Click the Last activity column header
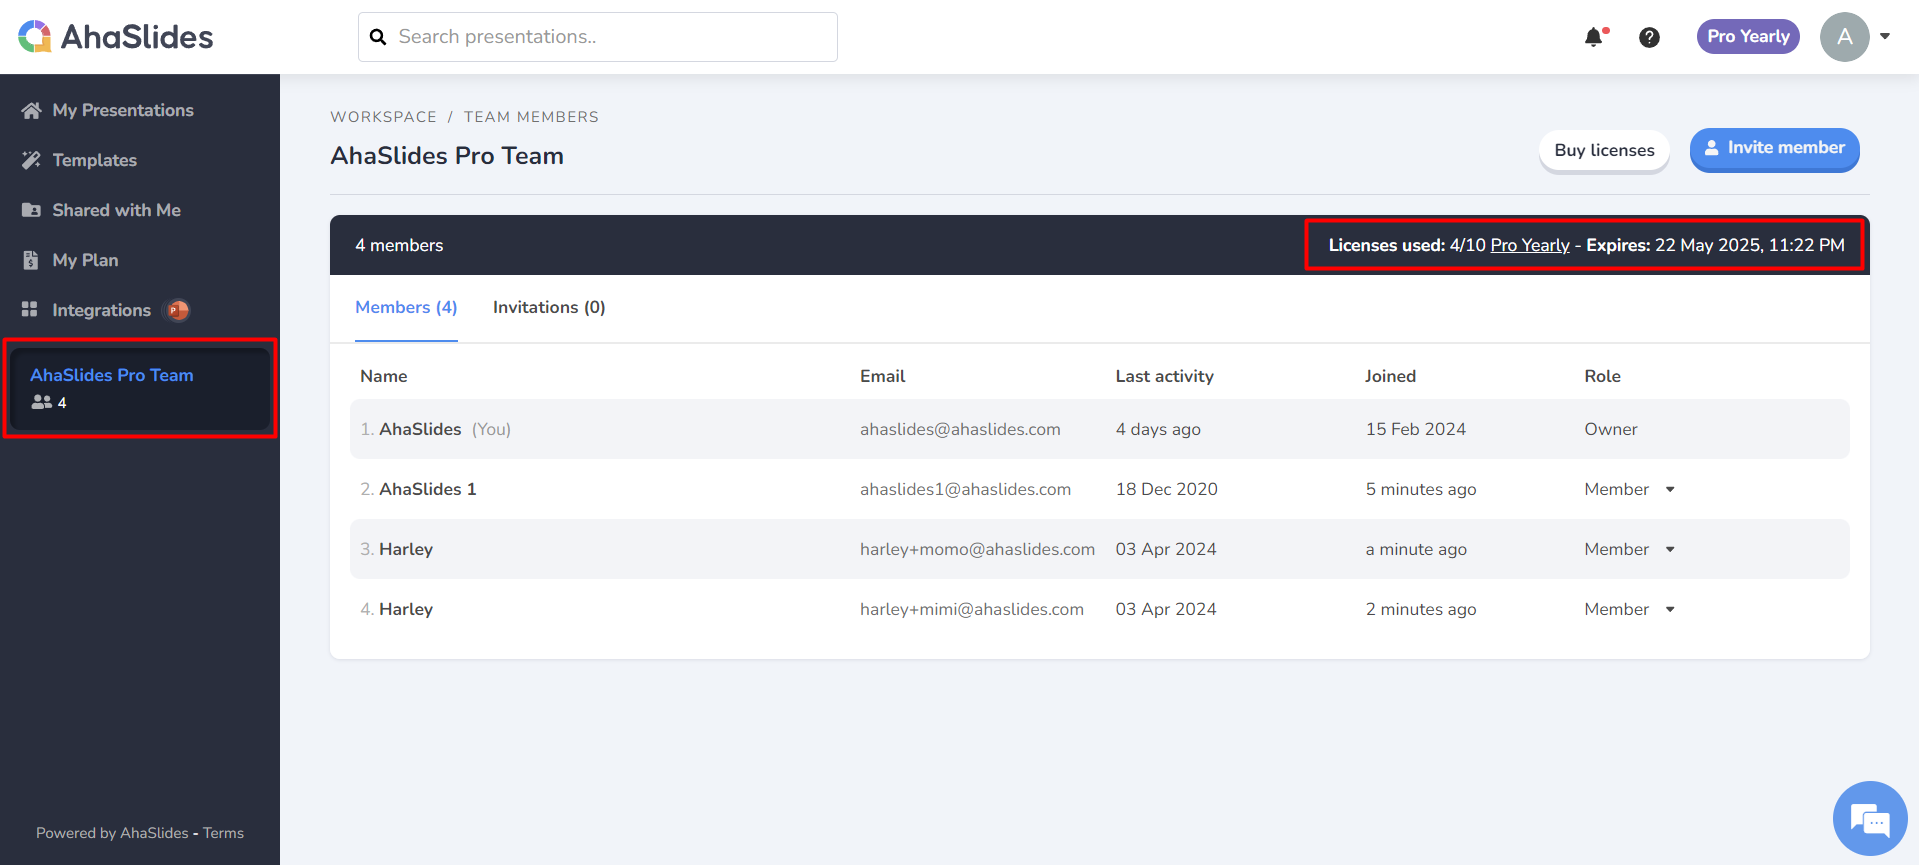 [x=1165, y=376]
